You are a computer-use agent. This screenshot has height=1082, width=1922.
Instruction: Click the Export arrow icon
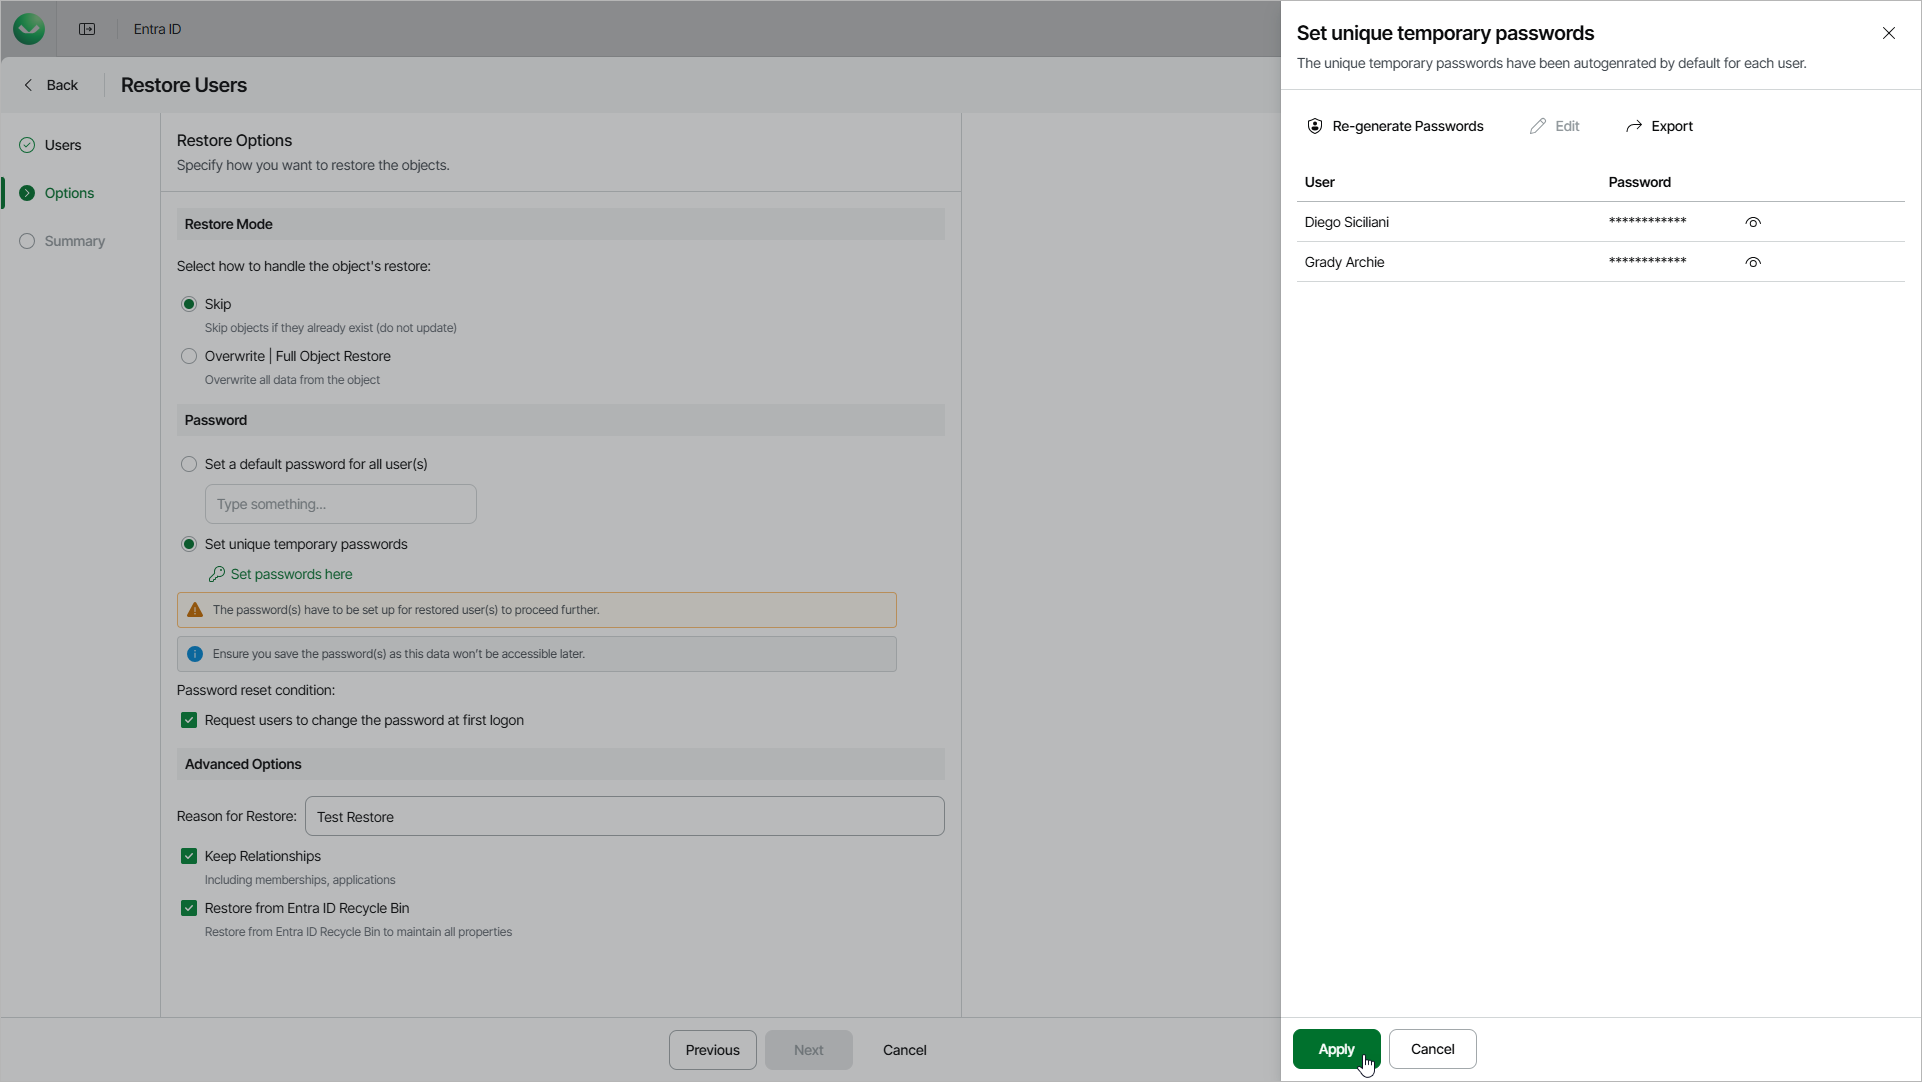[1634, 126]
